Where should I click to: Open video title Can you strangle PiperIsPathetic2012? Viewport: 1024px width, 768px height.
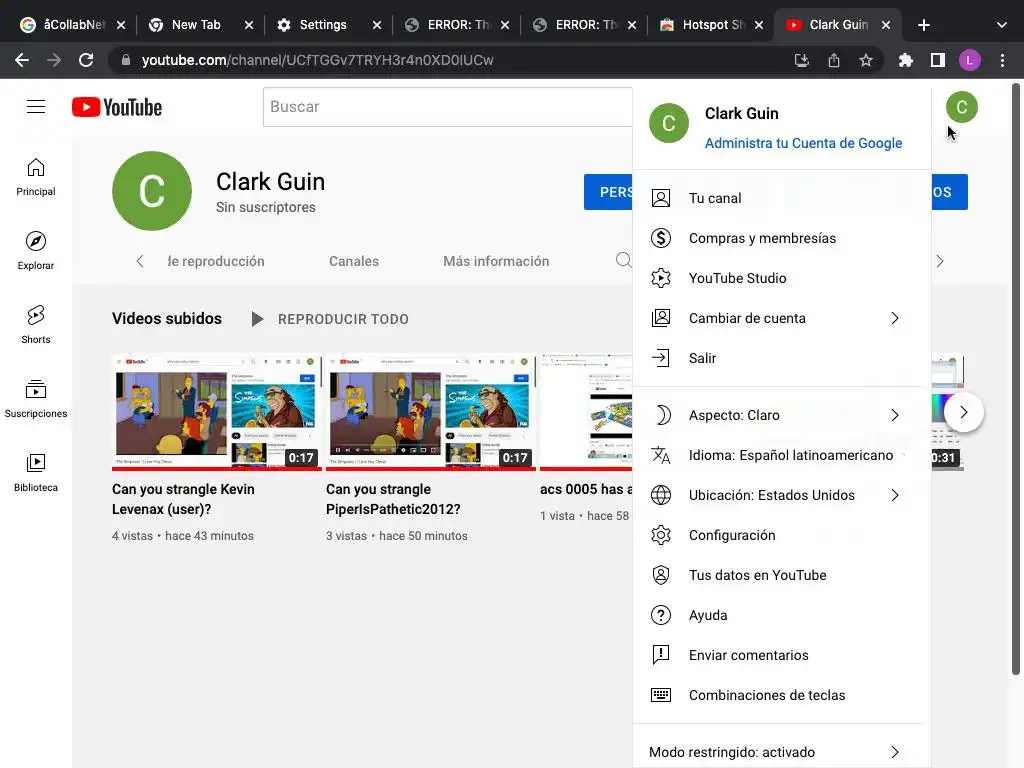tap(393, 499)
